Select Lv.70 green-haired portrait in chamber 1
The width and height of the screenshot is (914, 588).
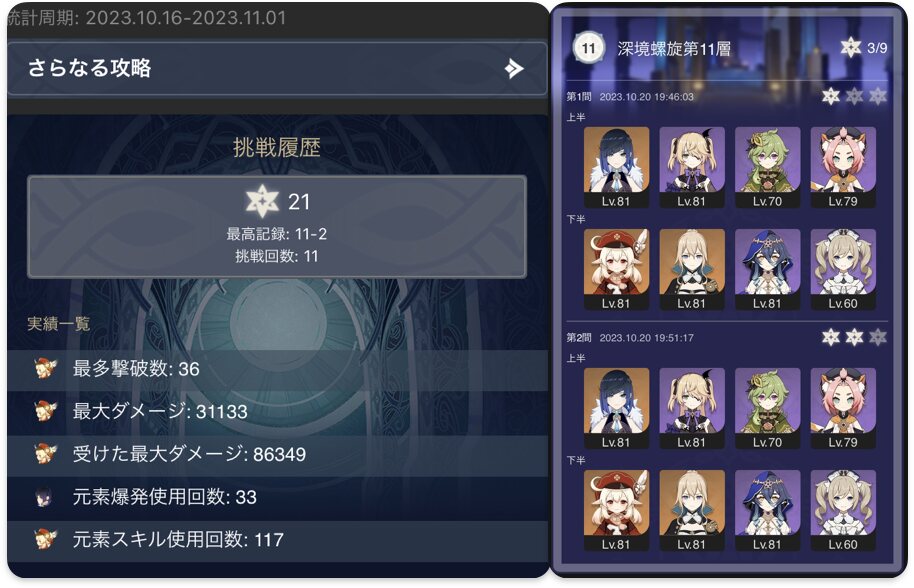767,167
